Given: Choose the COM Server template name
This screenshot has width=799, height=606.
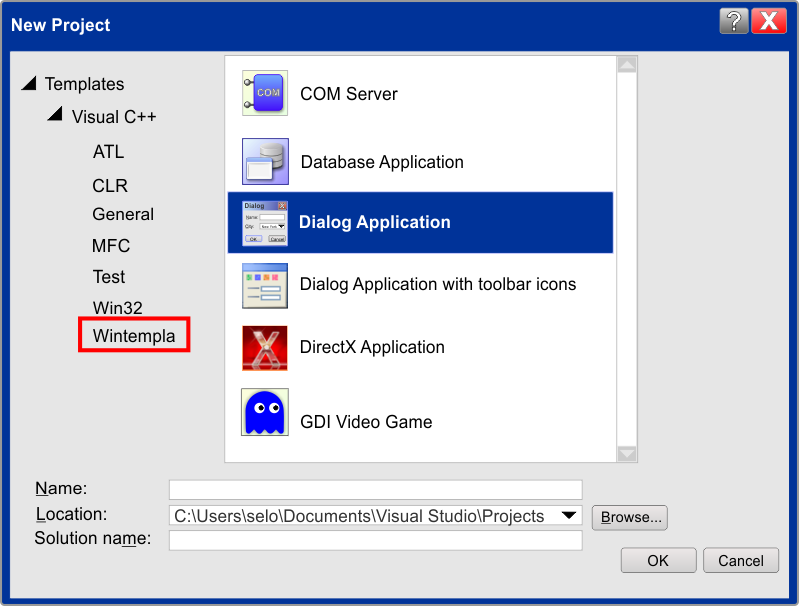Looking at the screenshot, I should pyautogui.click(x=349, y=94).
